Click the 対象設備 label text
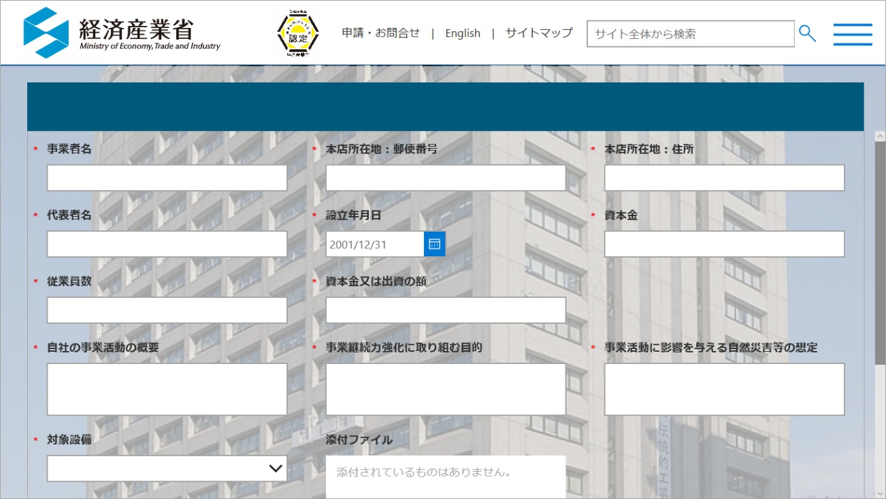 (69, 439)
